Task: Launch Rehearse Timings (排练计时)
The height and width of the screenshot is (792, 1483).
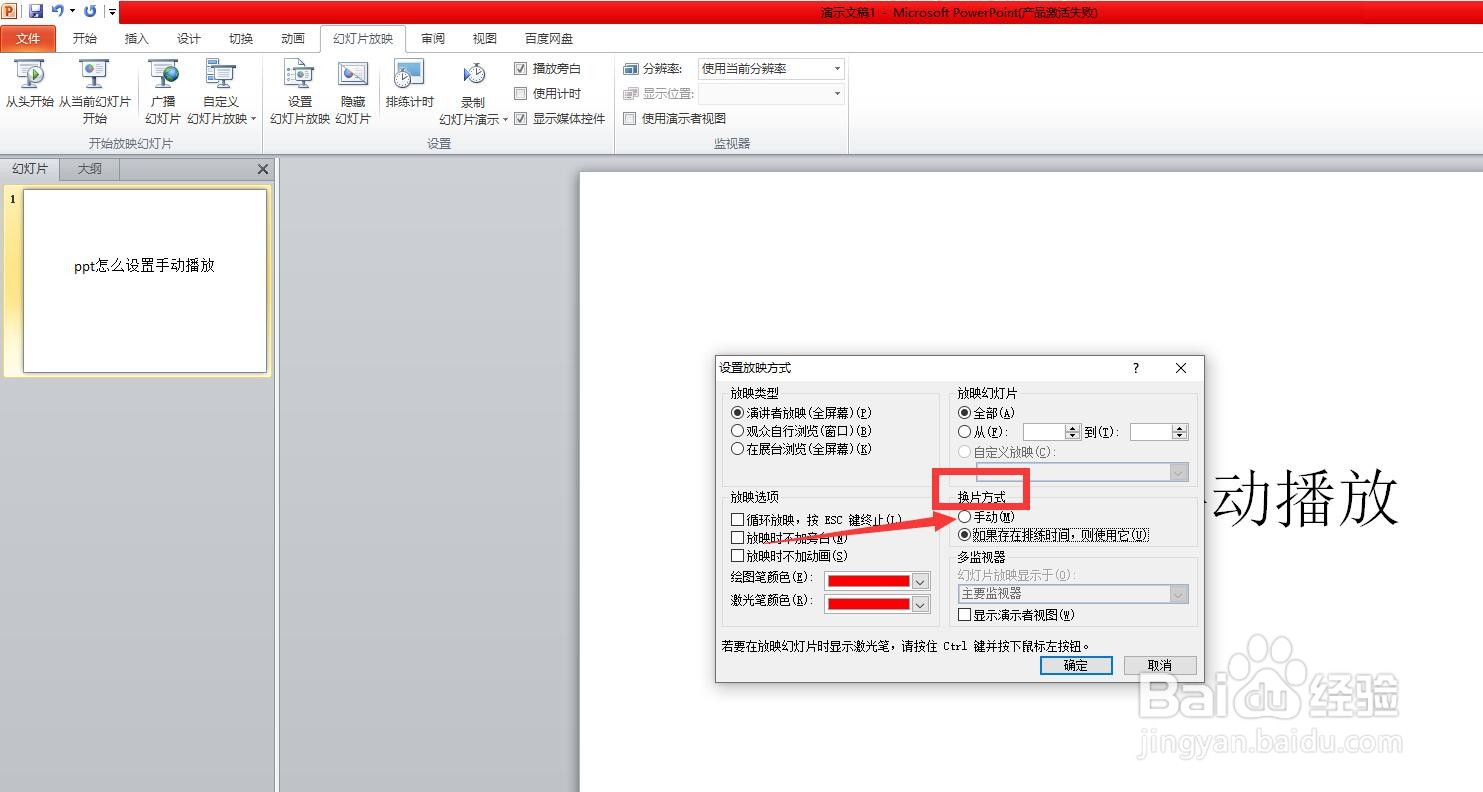Action: 408,90
